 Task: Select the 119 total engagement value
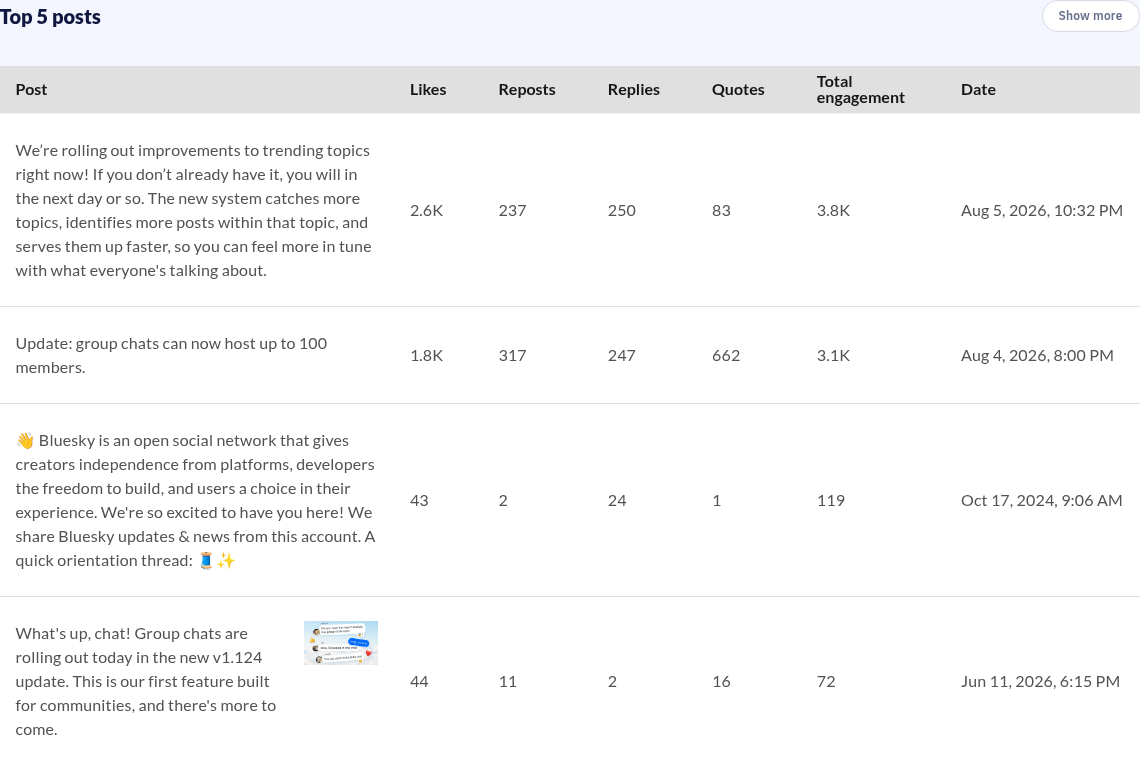[830, 500]
